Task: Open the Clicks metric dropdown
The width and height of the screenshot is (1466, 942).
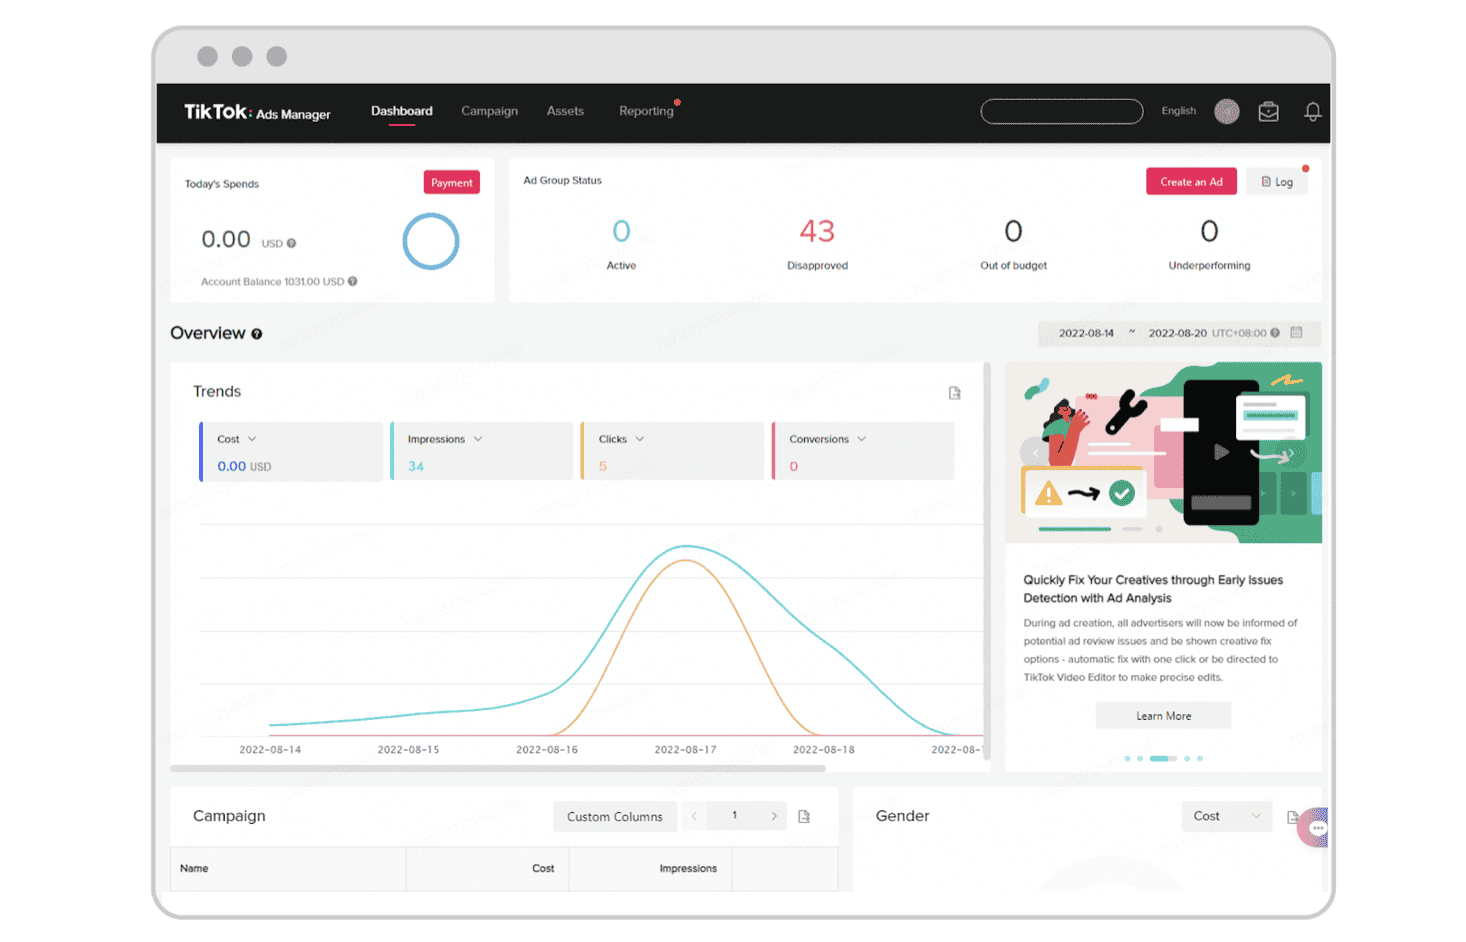Action: (621, 439)
